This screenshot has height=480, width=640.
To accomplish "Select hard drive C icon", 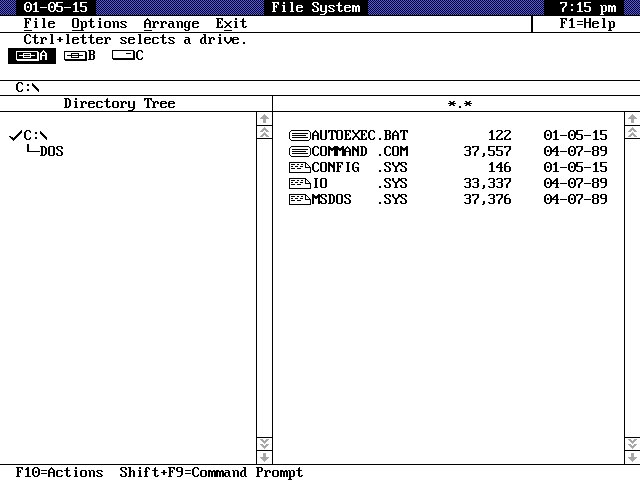I will (128, 56).
